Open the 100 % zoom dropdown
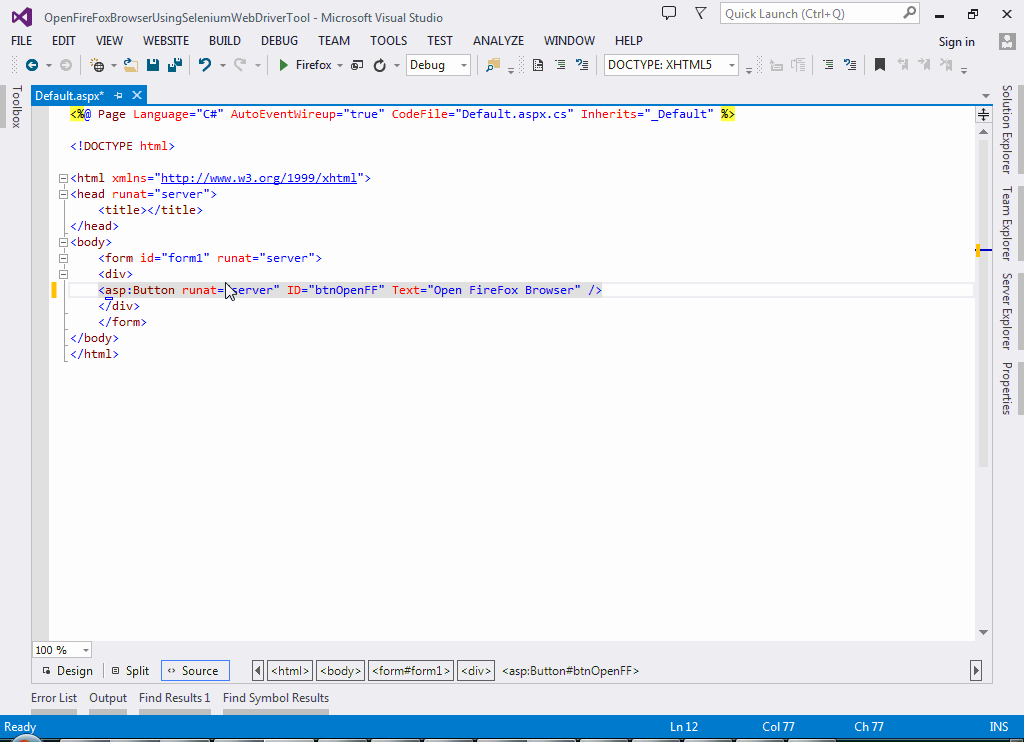 click(62, 650)
